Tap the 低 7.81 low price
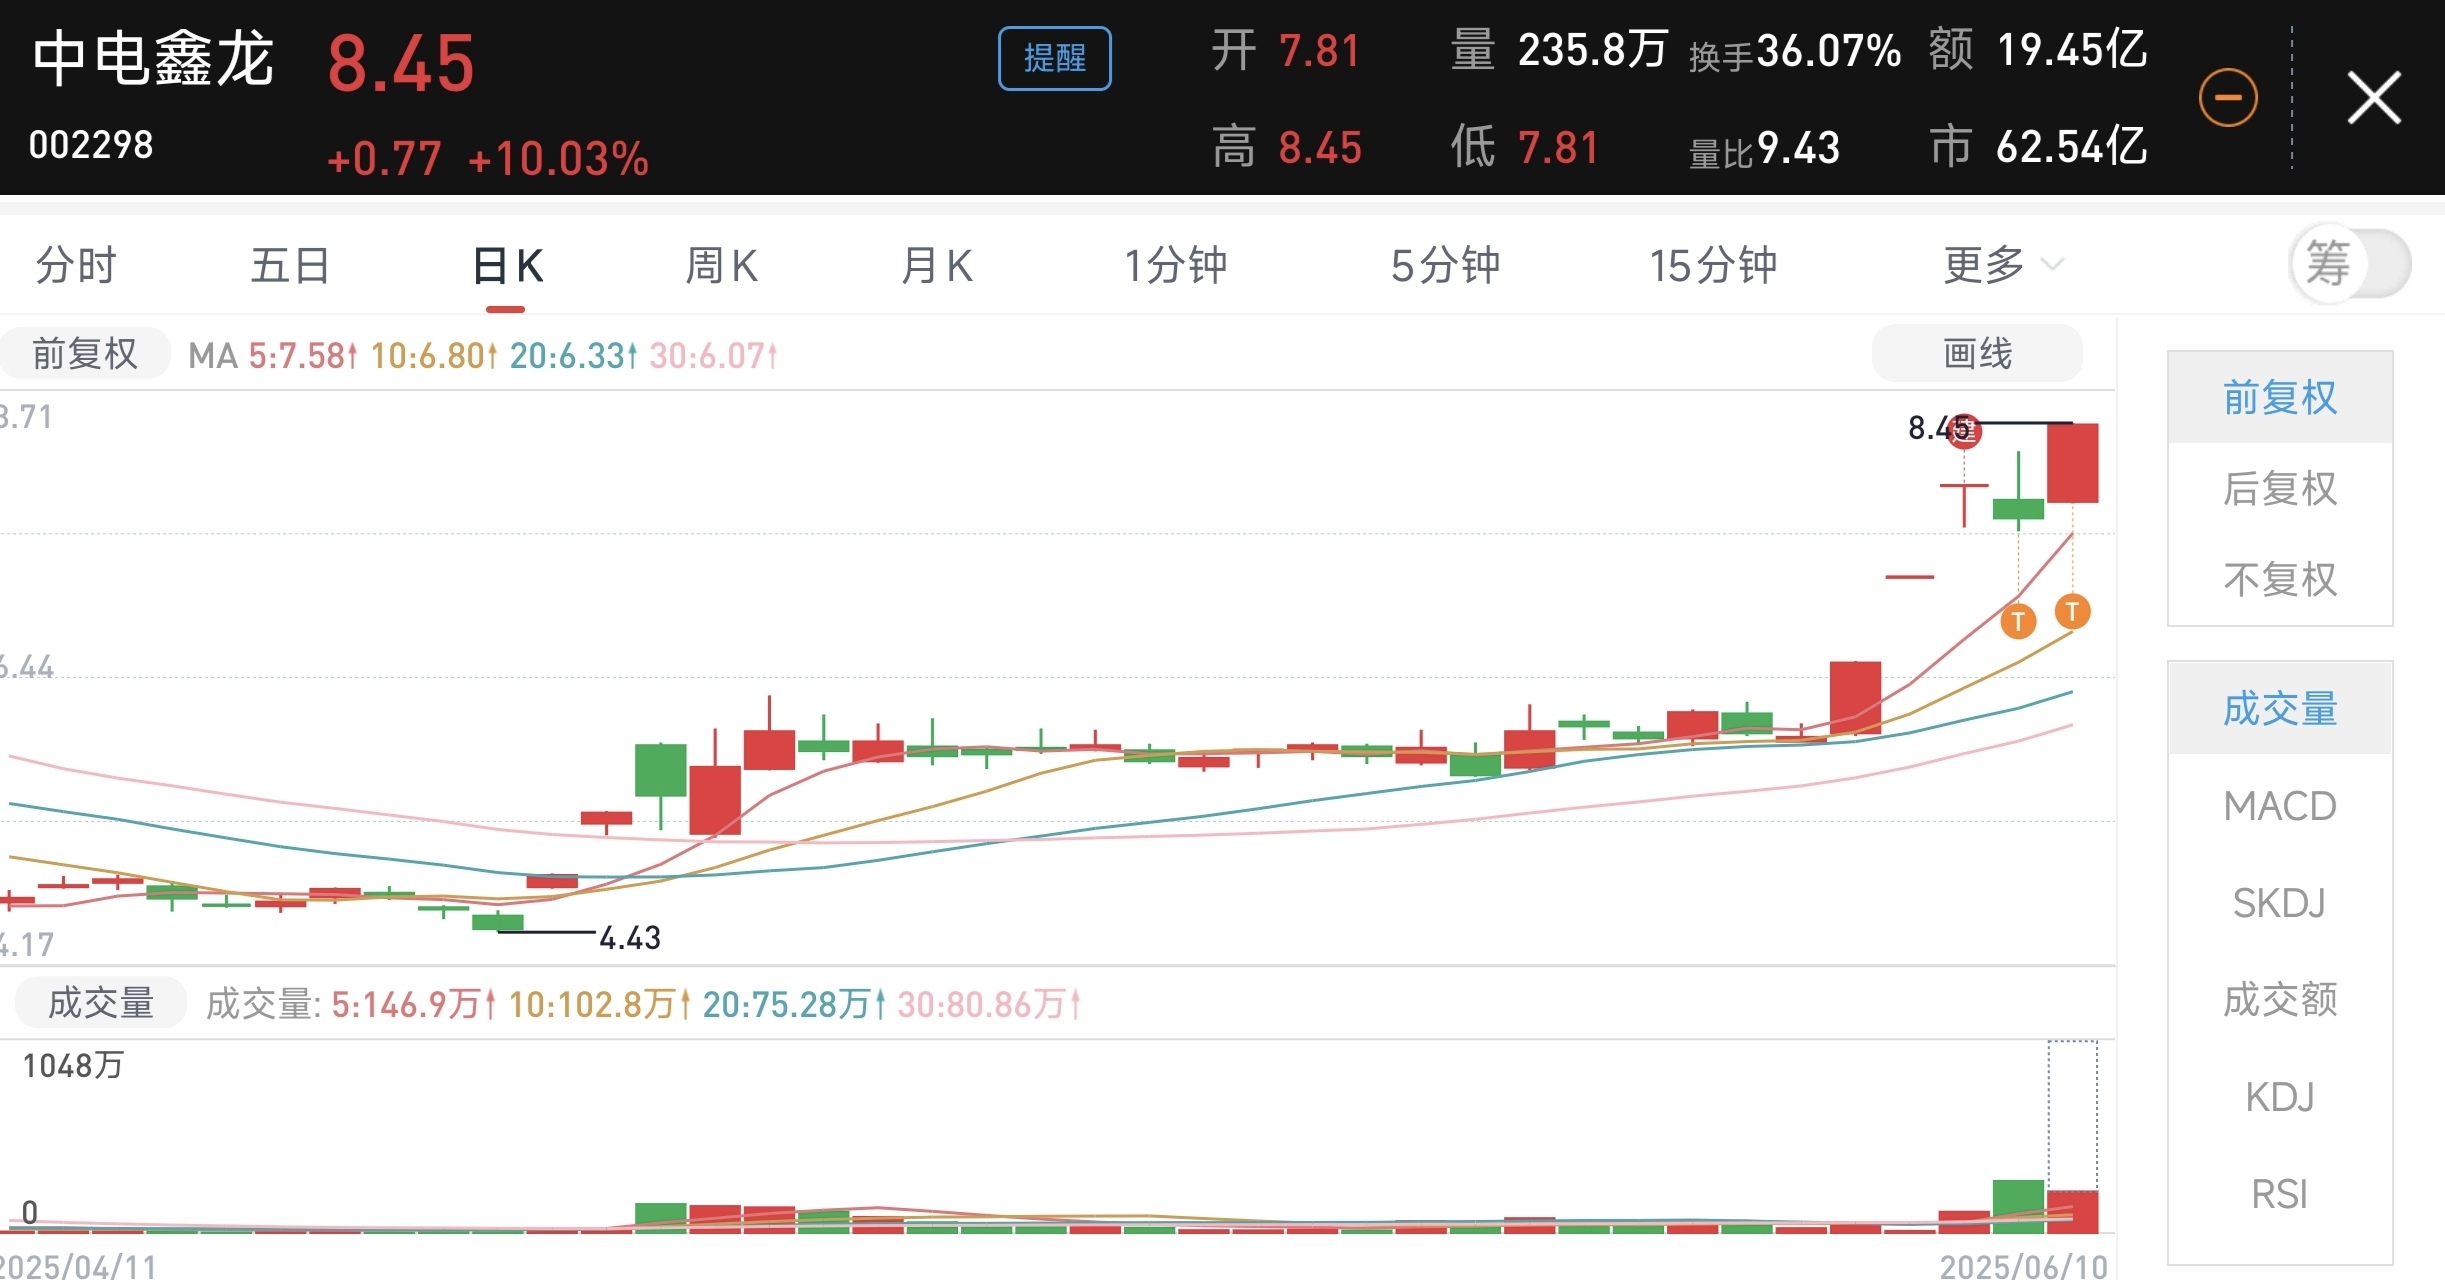 tap(1524, 147)
